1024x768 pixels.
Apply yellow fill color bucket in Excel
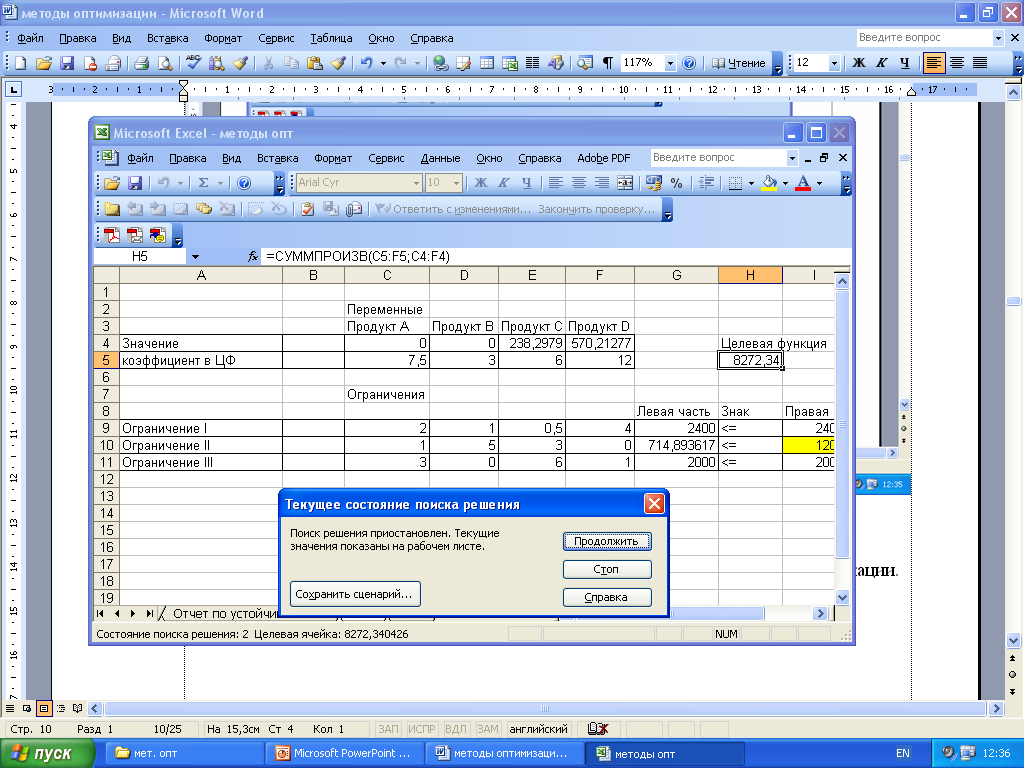click(769, 183)
